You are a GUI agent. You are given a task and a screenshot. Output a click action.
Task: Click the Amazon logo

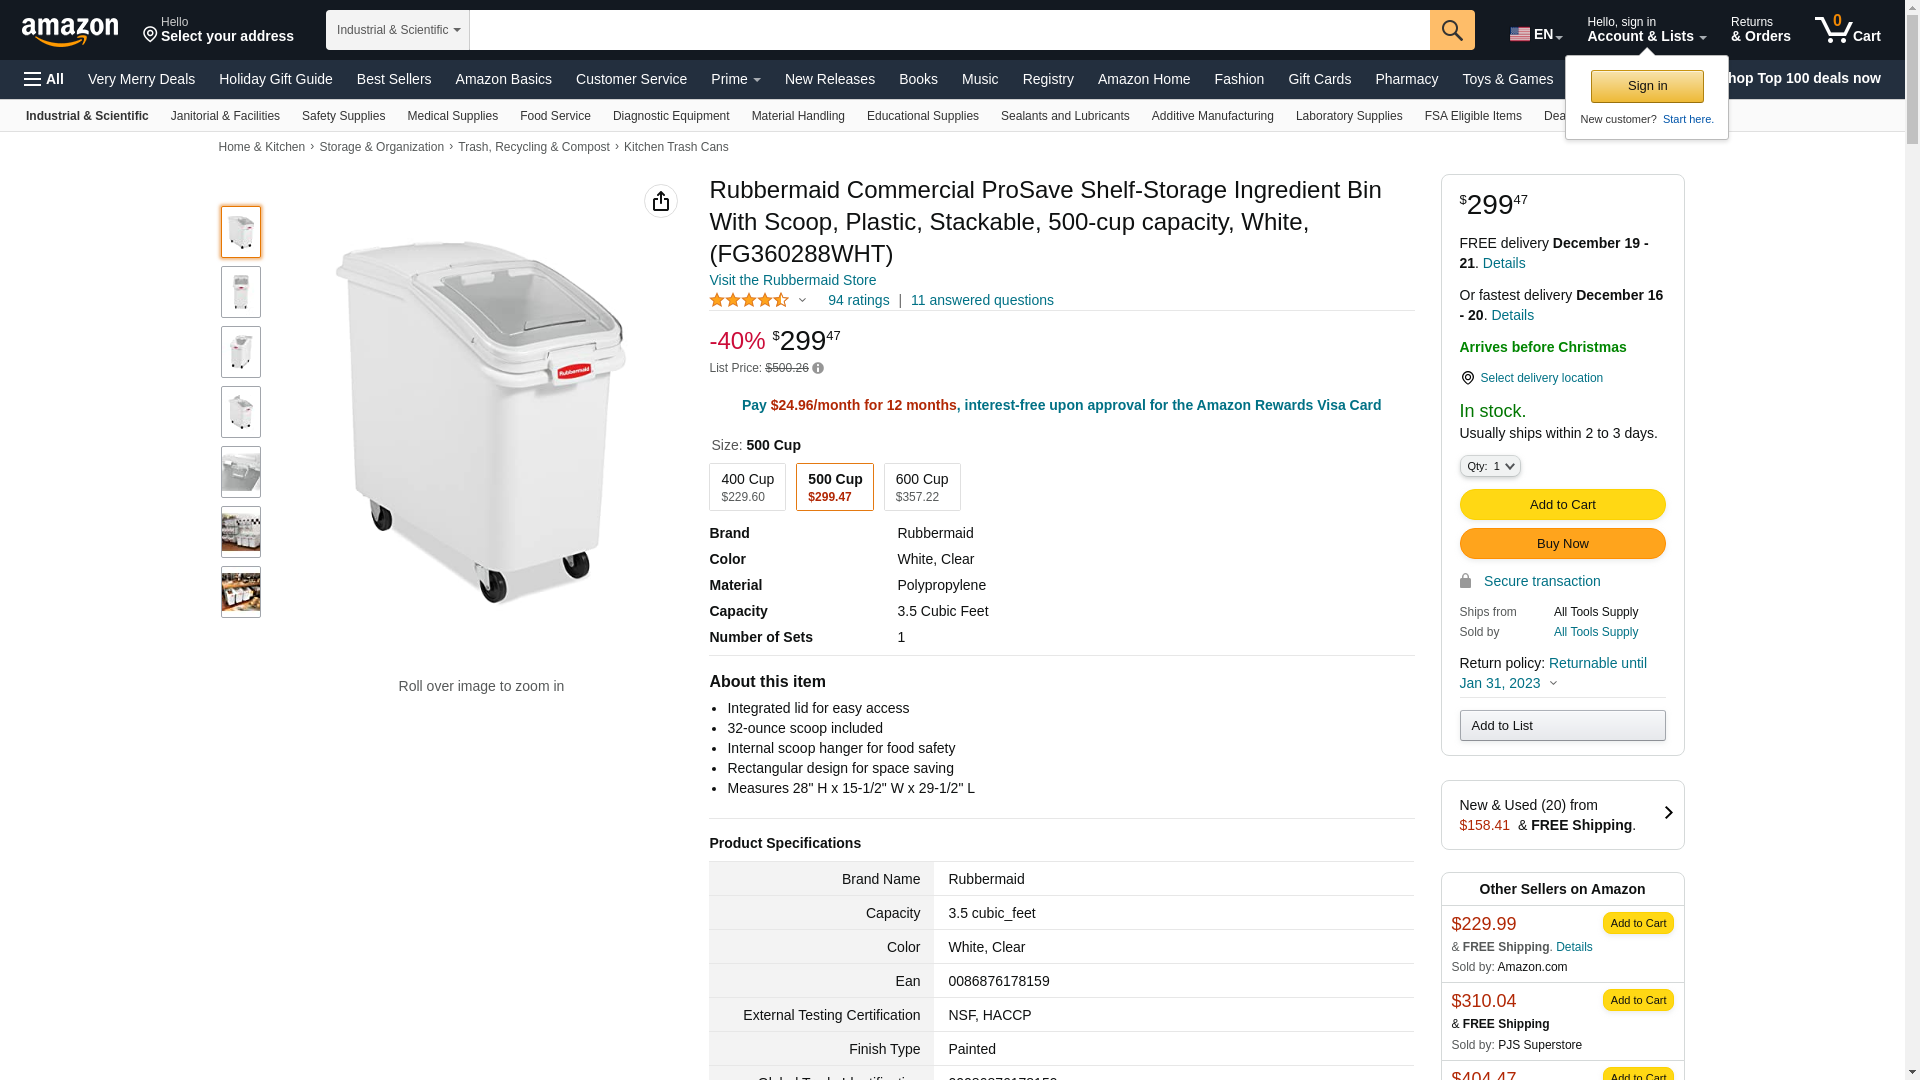tap(70, 32)
